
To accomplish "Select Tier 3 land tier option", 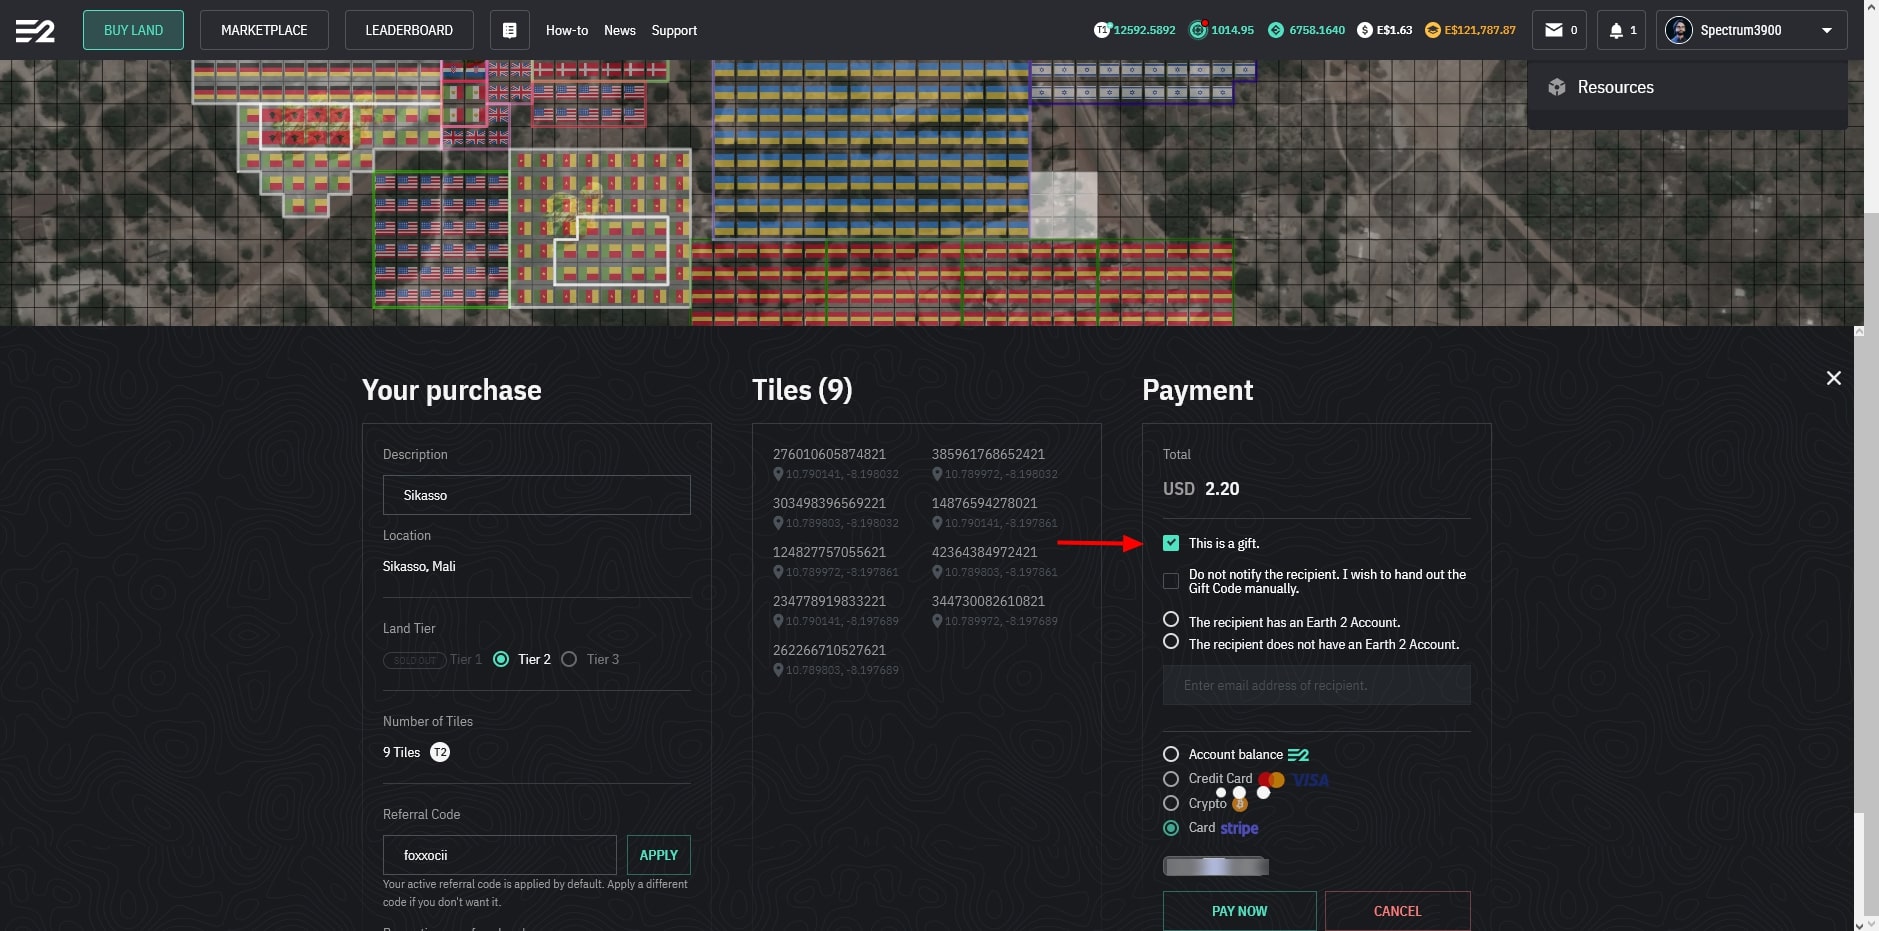I will (569, 659).
